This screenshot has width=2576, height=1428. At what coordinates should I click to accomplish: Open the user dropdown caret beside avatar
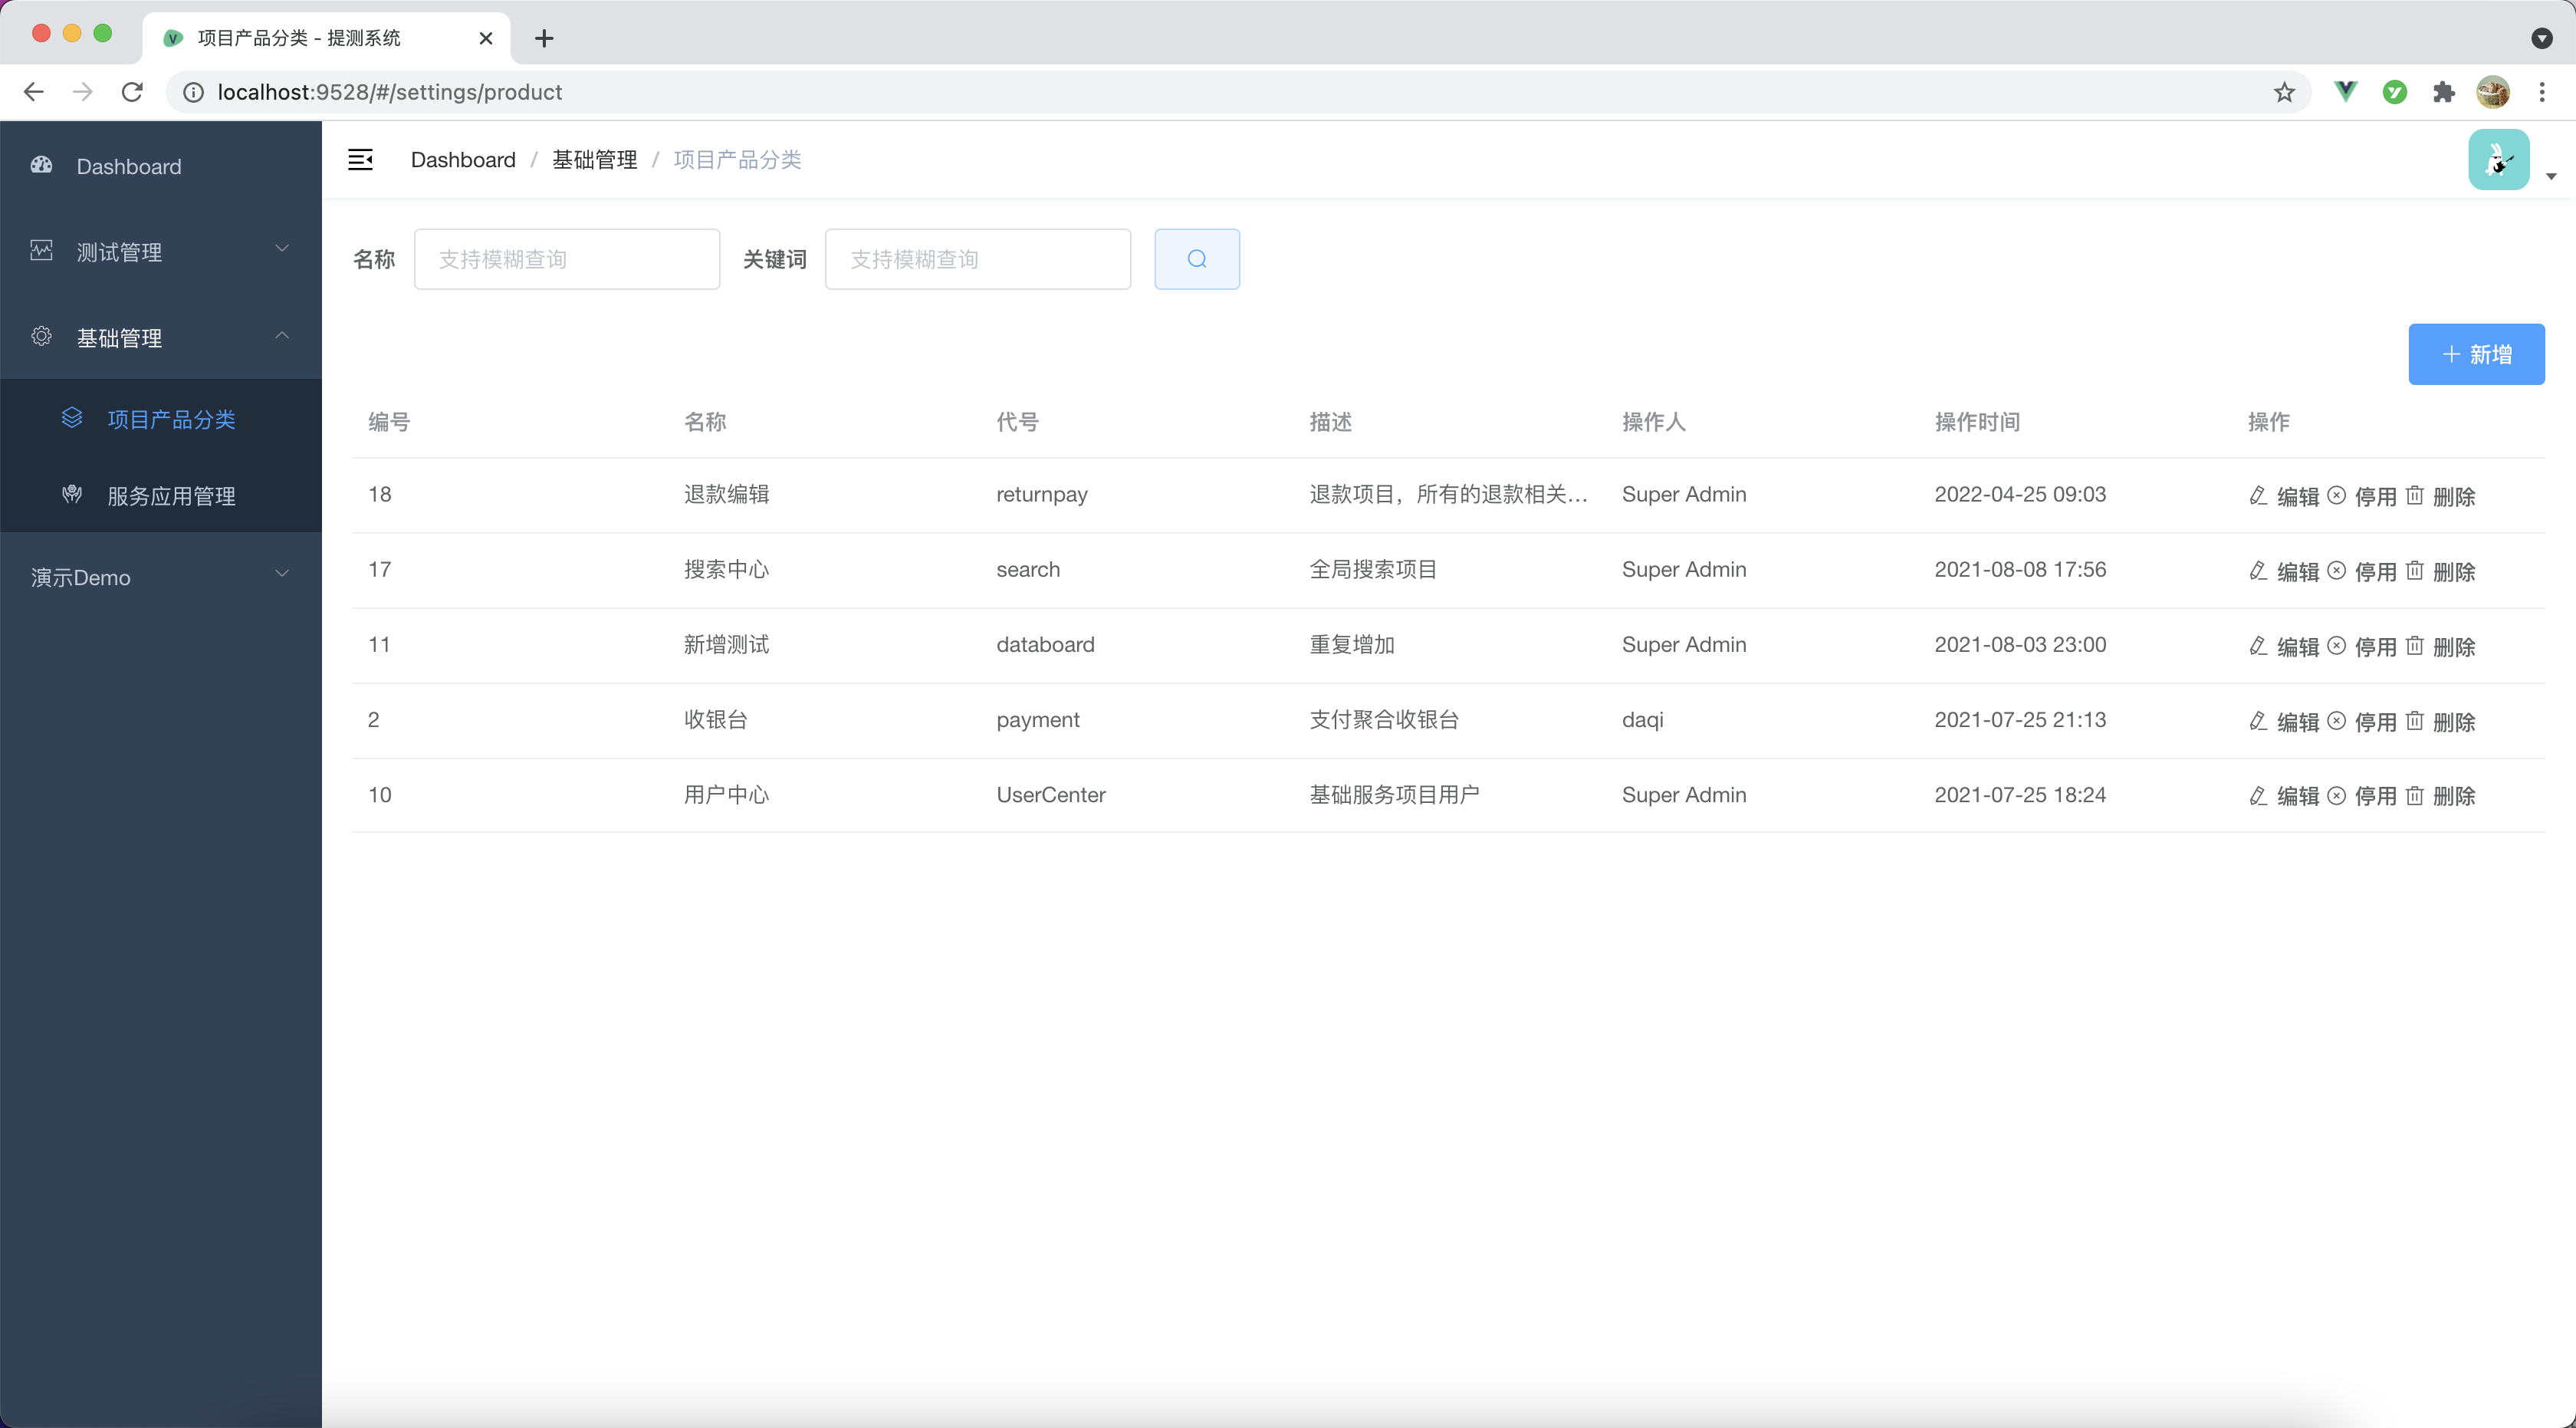point(2551,176)
